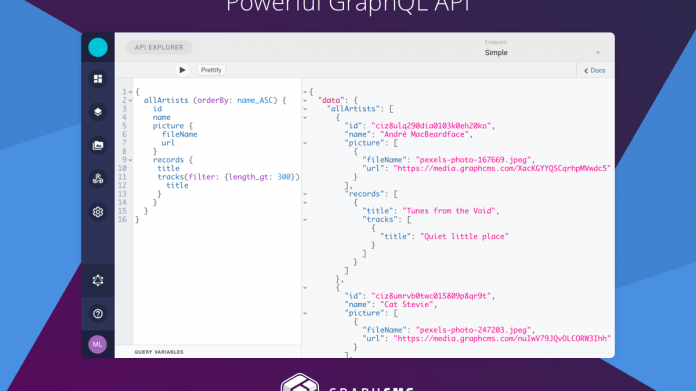The height and width of the screenshot is (391, 696).
Task: Click "pexels-photo-167669.jpeg" in results
Action: (x=473, y=160)
